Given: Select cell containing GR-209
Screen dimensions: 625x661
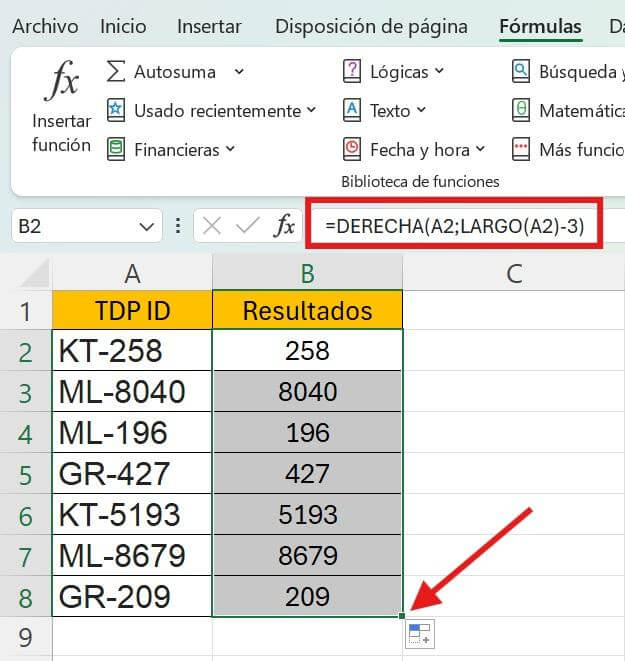Looking at the screenshot, I should pyautogui.click(x=132, y=596).
